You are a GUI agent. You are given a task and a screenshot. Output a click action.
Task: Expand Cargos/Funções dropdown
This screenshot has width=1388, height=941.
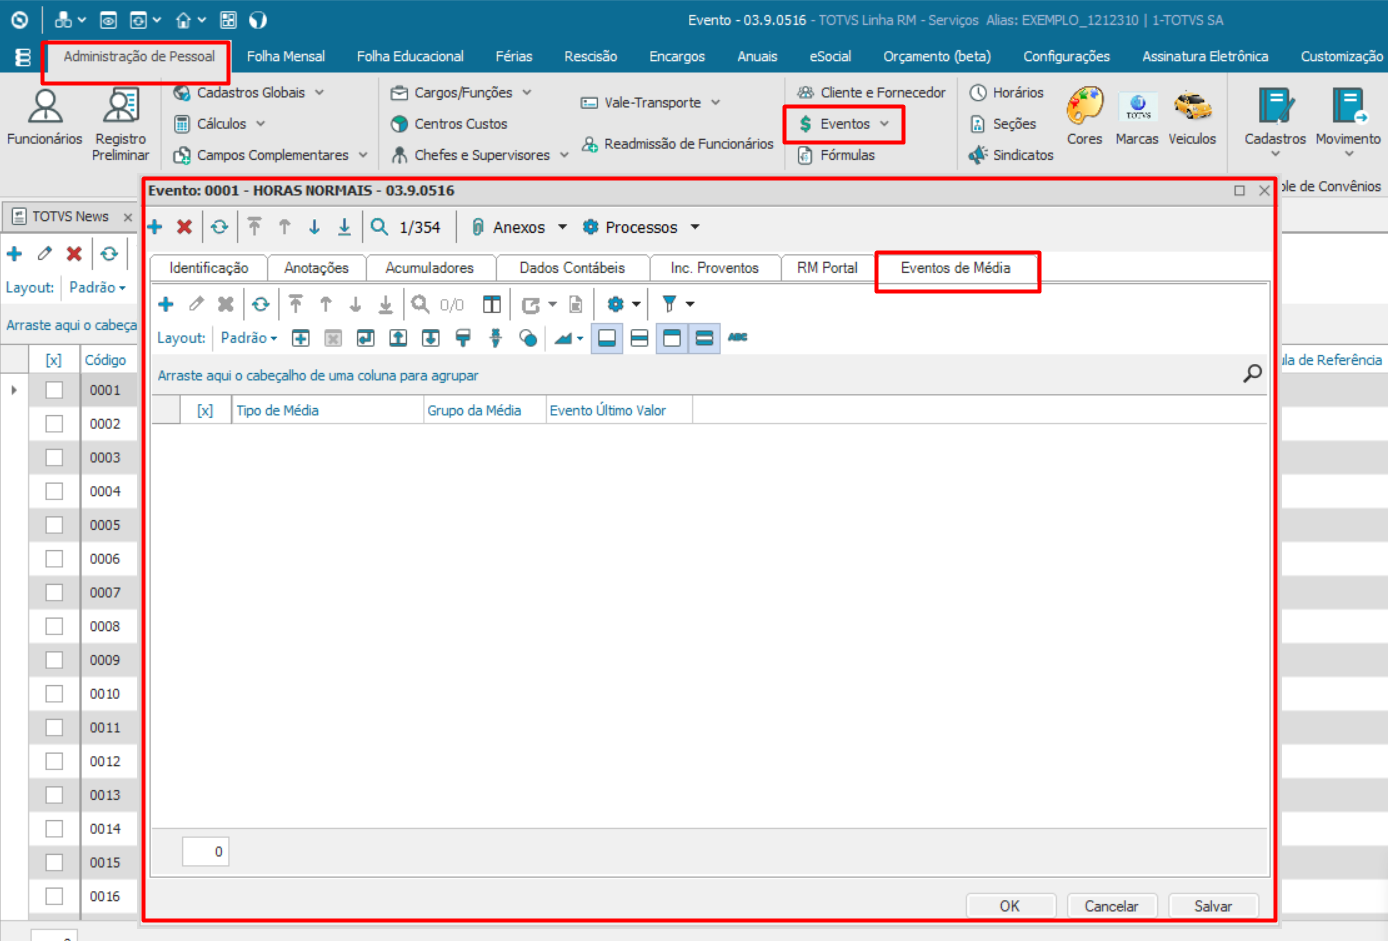pos(527,92)
